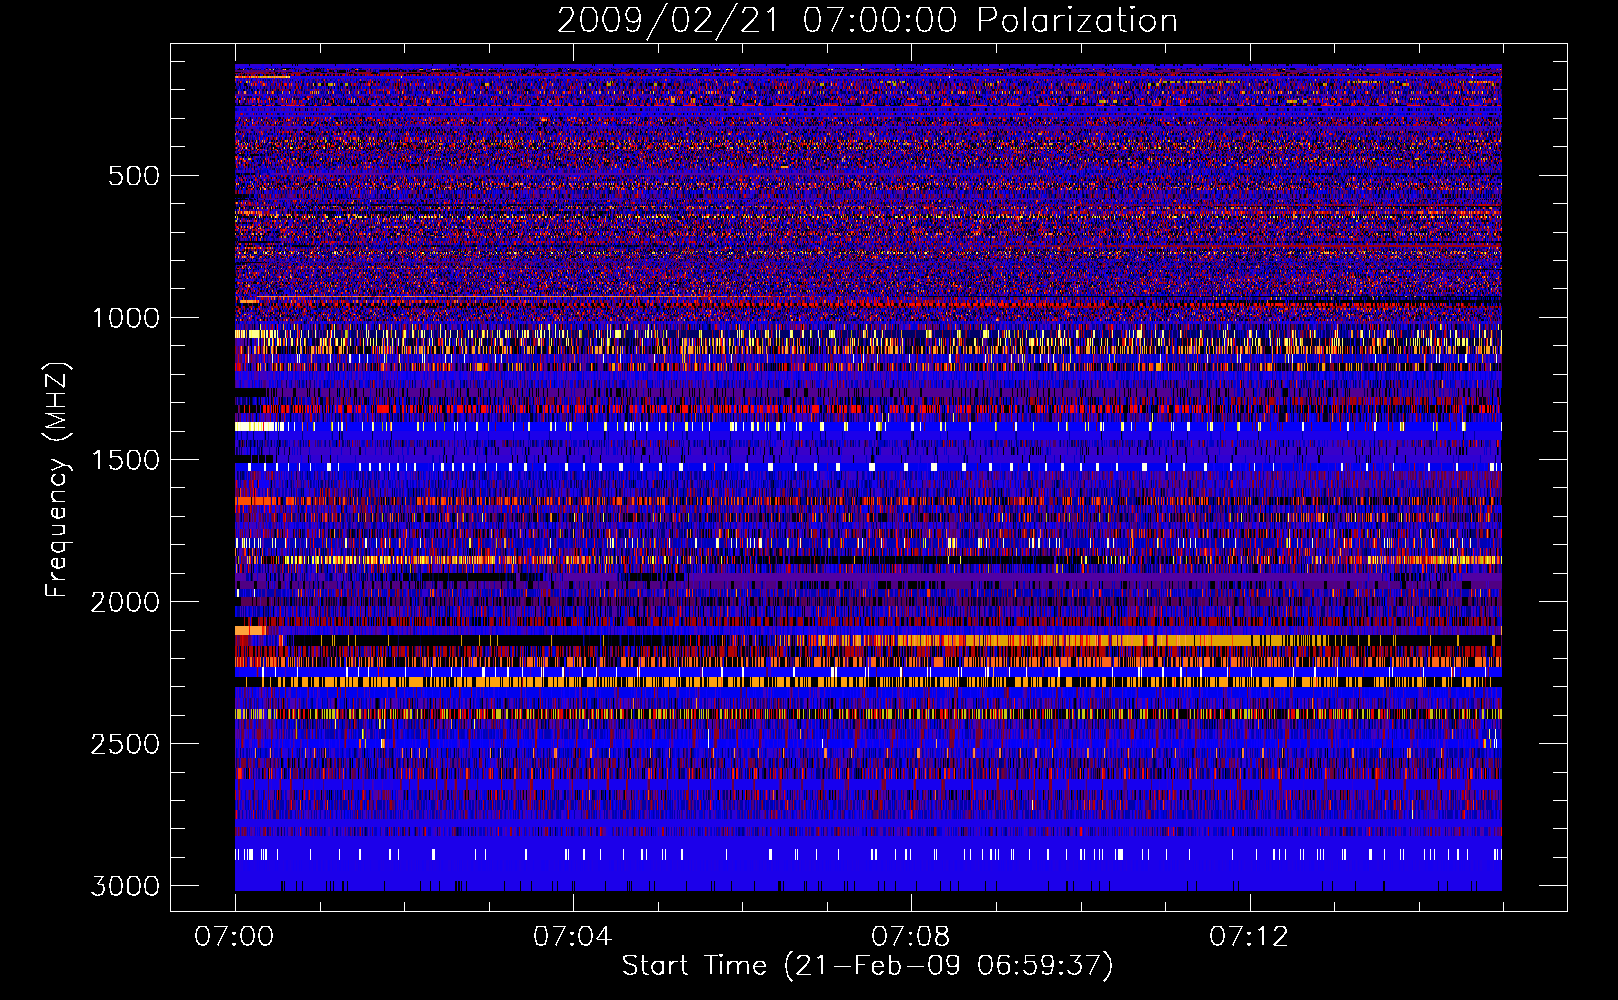Image resolution: width=1618 pixels, height=1000 pixels.
Task: Click the 07:12 time tick label
Action: coord(1249,937)
